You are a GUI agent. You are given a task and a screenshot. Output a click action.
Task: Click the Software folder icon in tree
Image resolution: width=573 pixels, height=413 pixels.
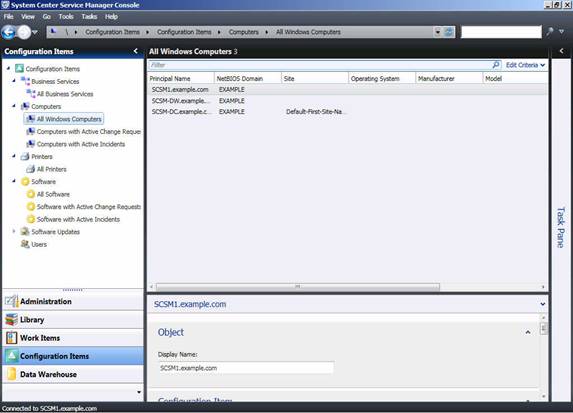click(x=25, y=182)
